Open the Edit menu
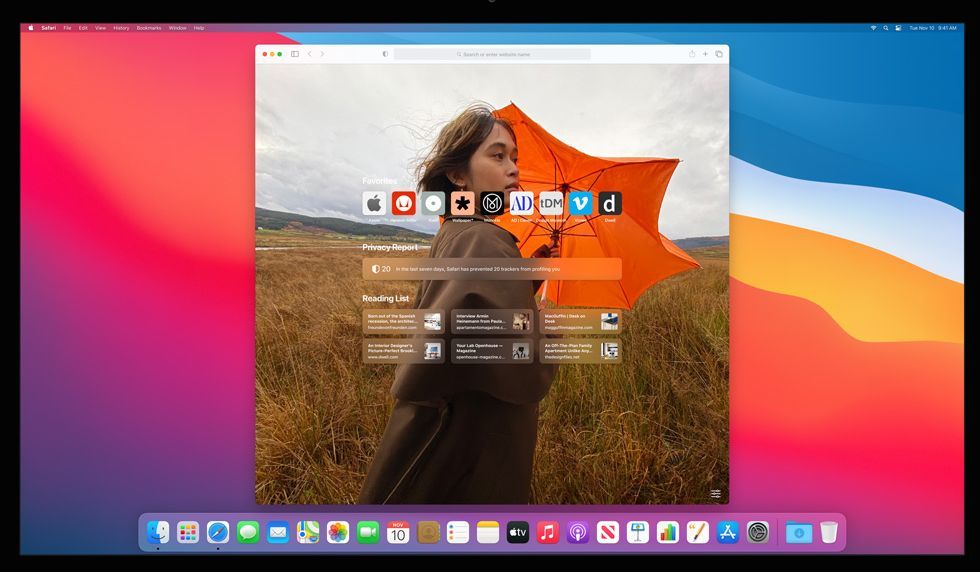This screenshot has width=980, height=572. pos(83,28)
